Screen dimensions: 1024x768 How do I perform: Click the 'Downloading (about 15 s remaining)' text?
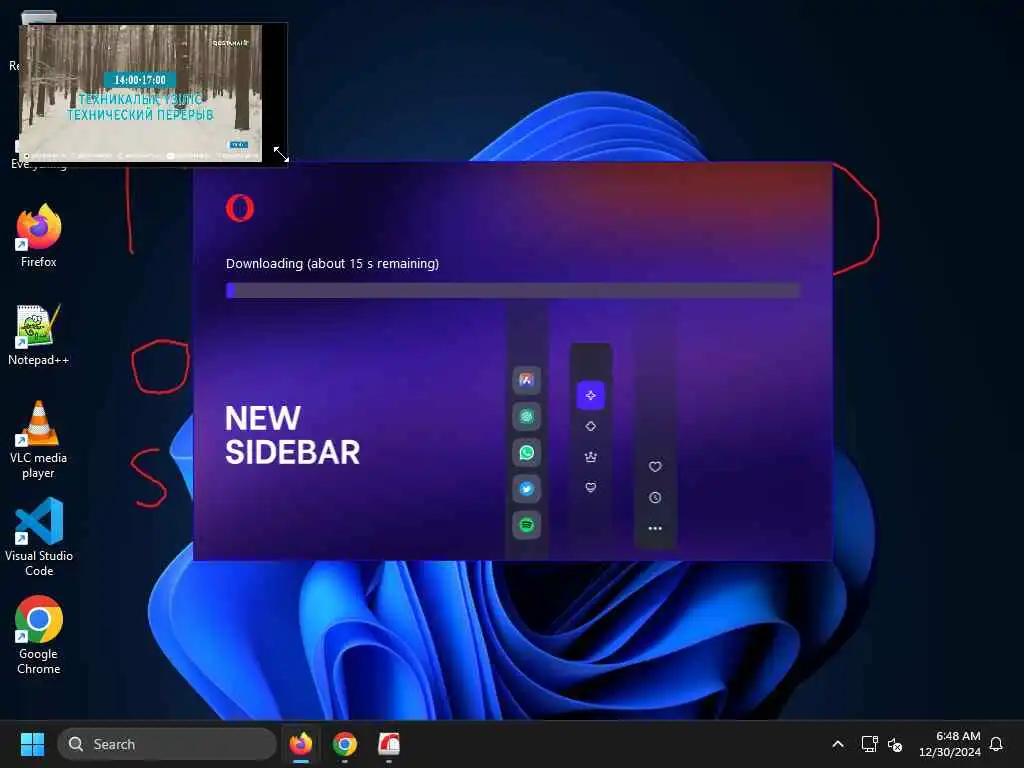pyautogui.click(x=332, y=264)
